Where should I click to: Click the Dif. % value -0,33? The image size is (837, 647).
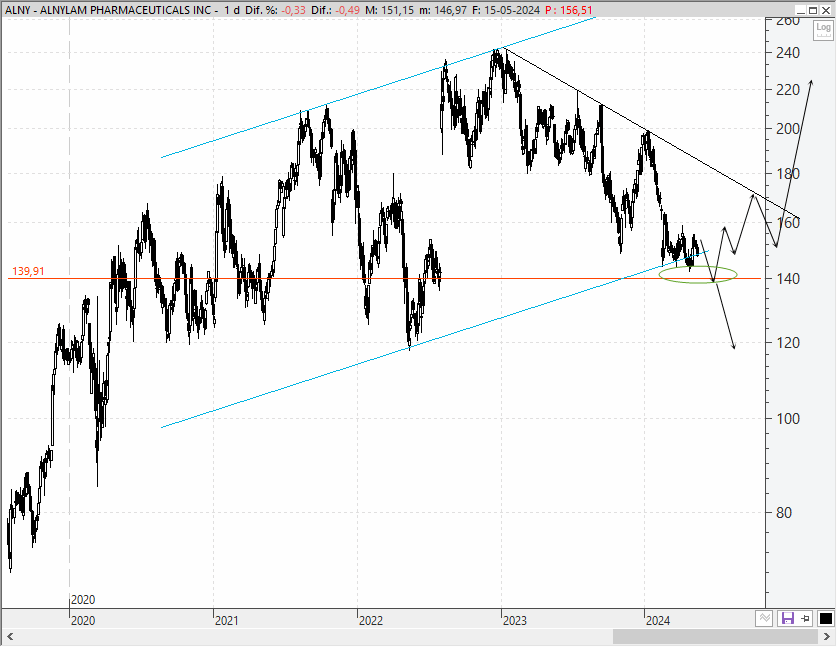coord(294,10)
